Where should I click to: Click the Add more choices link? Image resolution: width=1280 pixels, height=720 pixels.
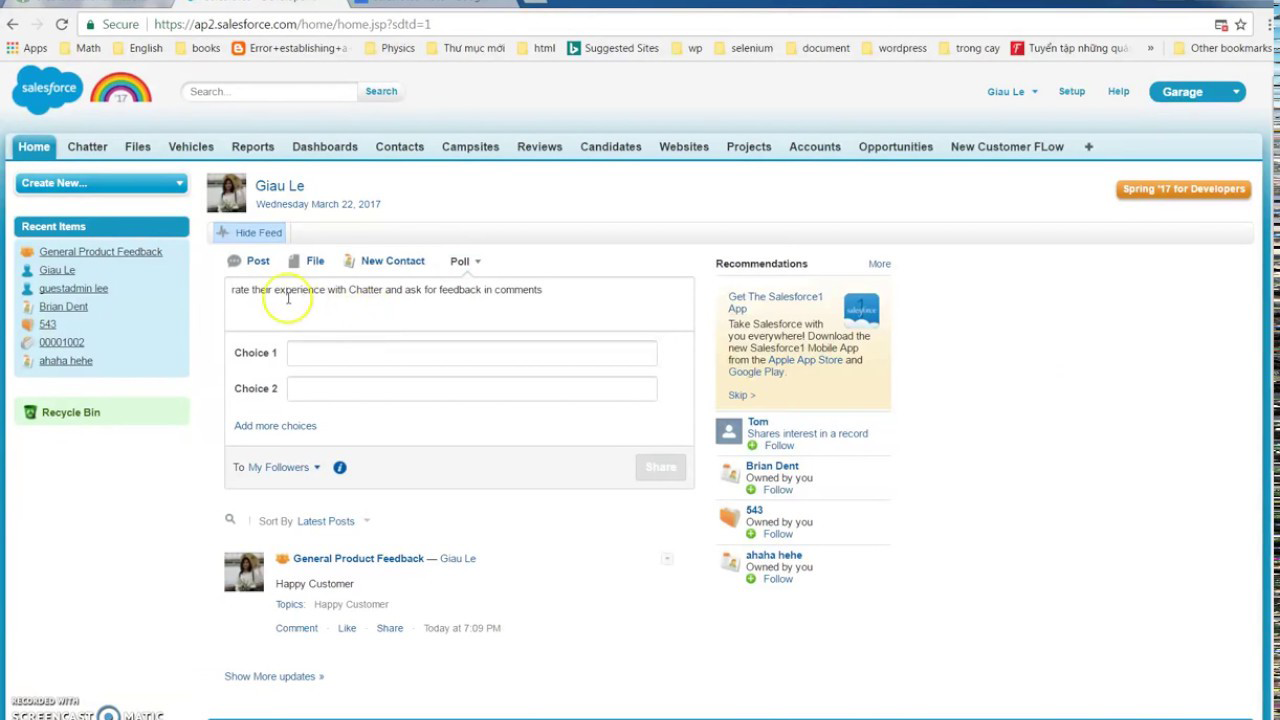coord(275,426)
